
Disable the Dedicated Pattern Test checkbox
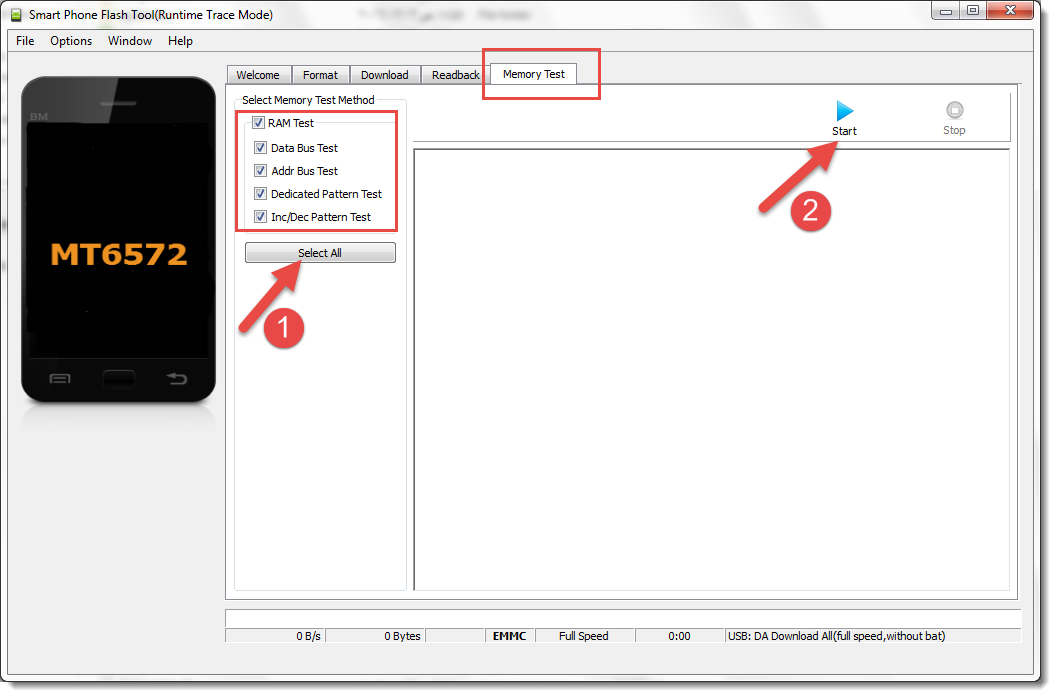pos(261,194)
